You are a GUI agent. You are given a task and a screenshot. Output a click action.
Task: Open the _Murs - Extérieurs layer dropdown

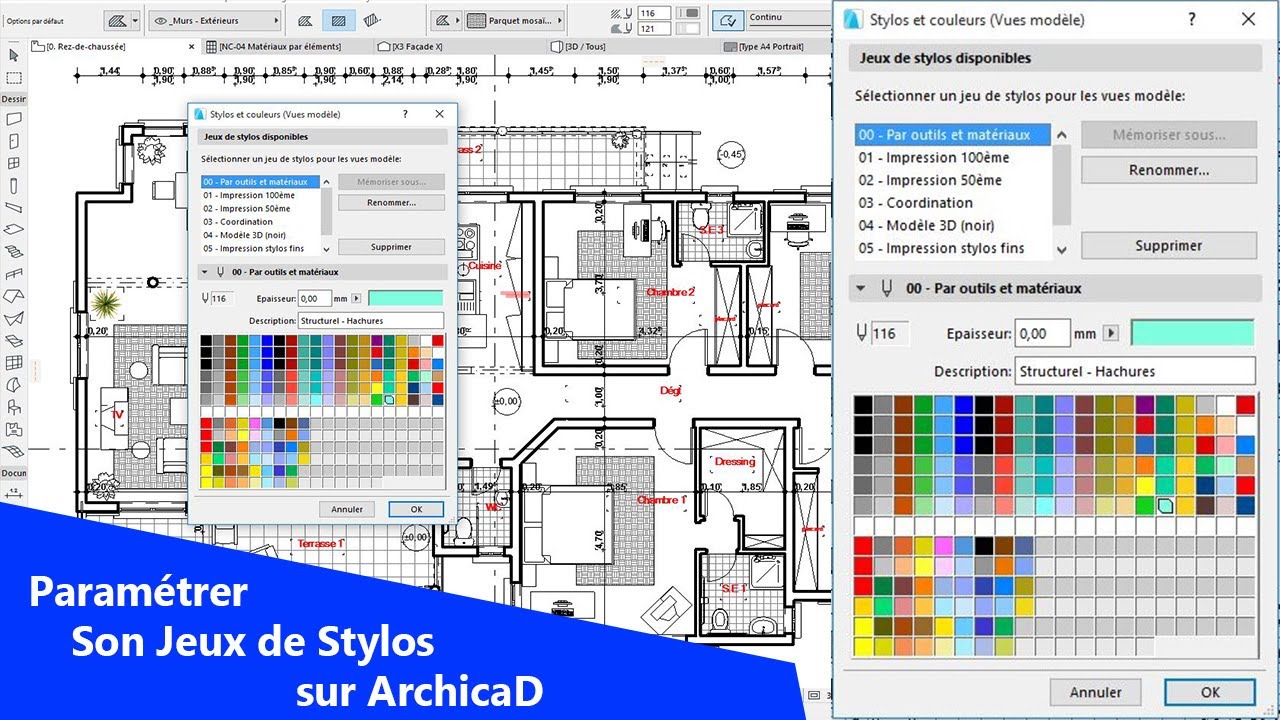(x=215, y=20)
